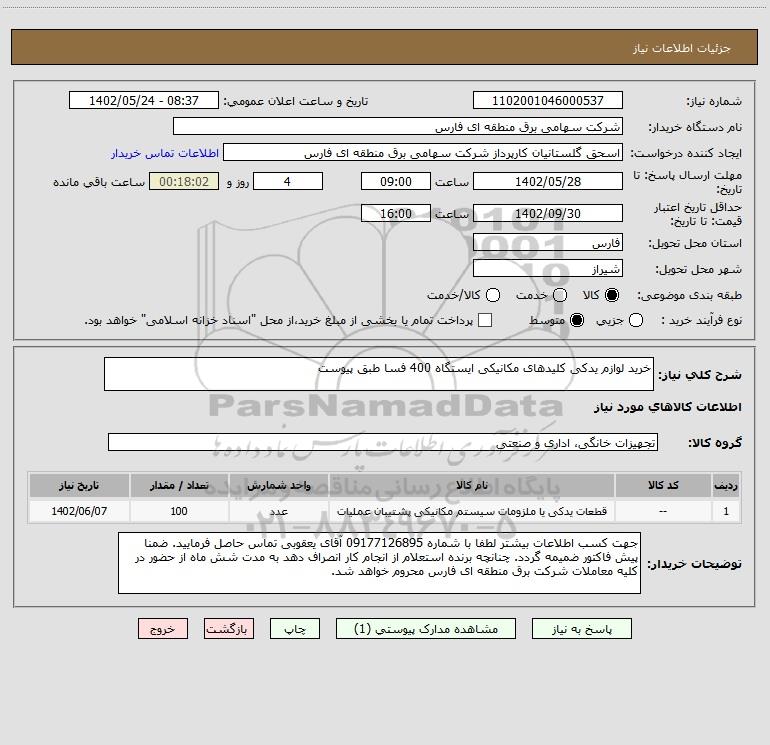Screen dimensions: 770x745
Task: Click the تعداد / مقدار column header
Action: tap(179, 485)
